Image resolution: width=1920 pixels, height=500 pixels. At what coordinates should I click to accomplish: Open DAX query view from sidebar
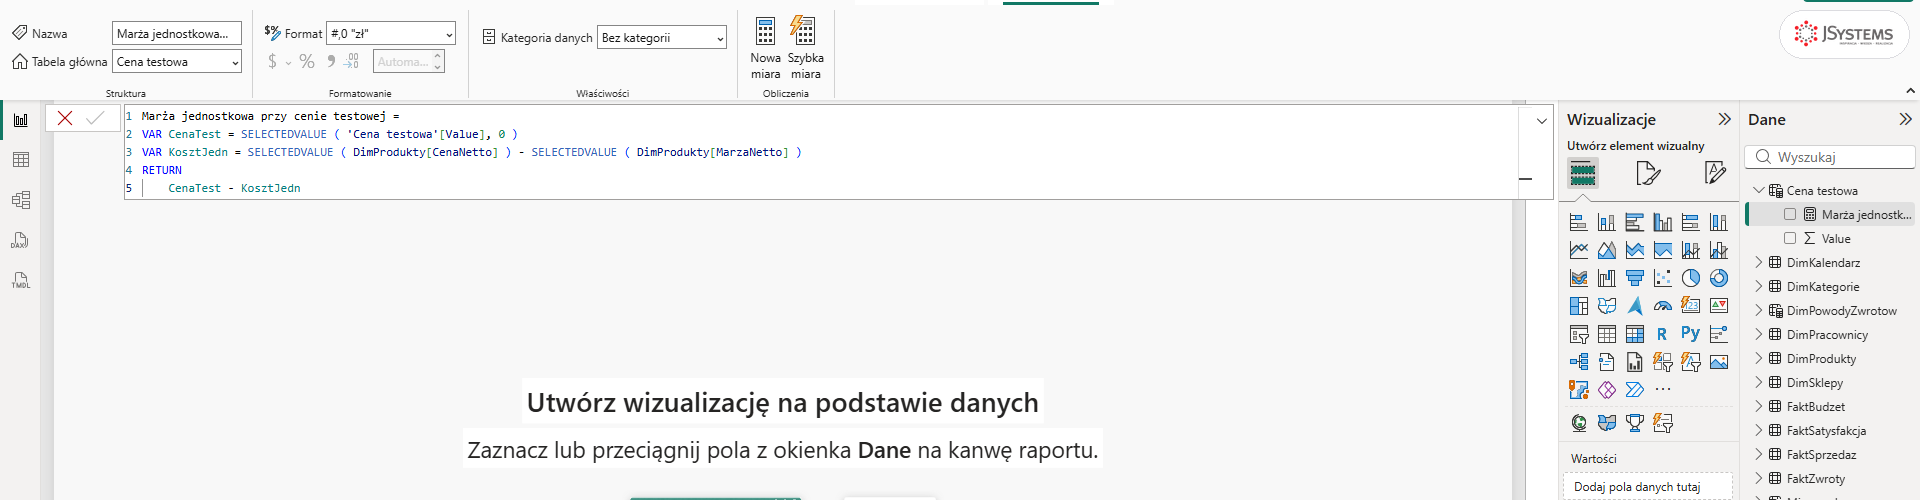[x=21, y=240]
